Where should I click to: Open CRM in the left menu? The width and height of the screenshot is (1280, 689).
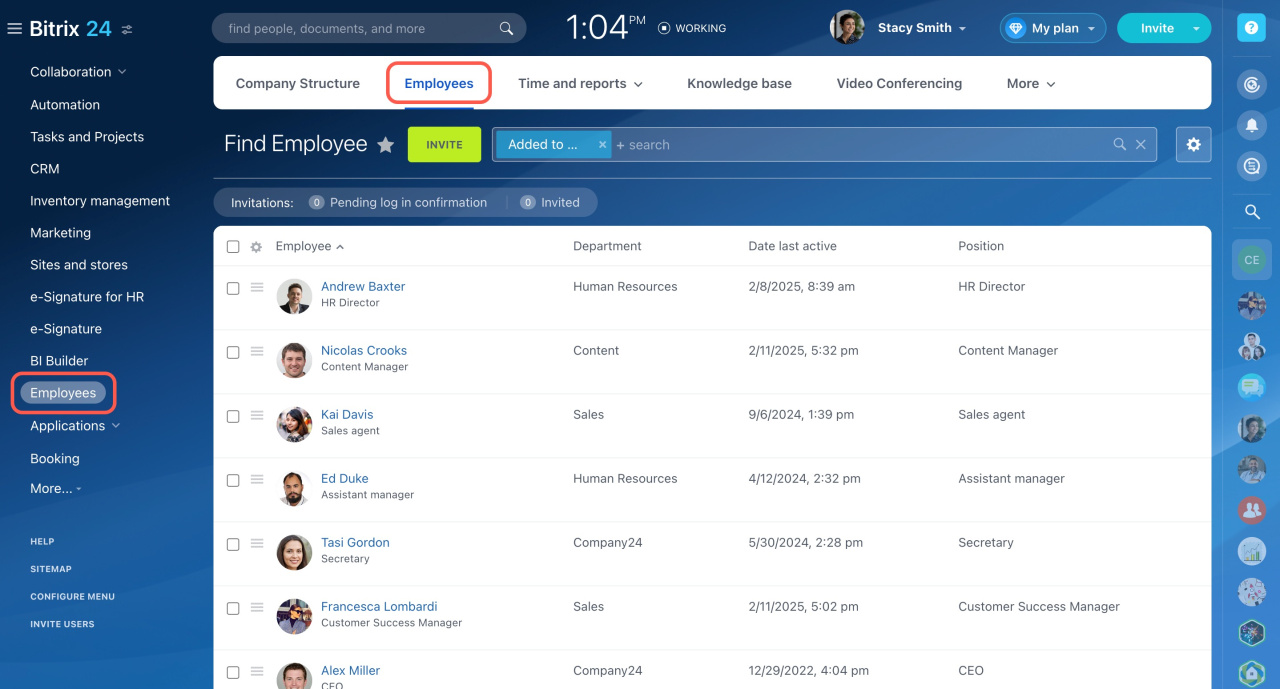point(45,169)
